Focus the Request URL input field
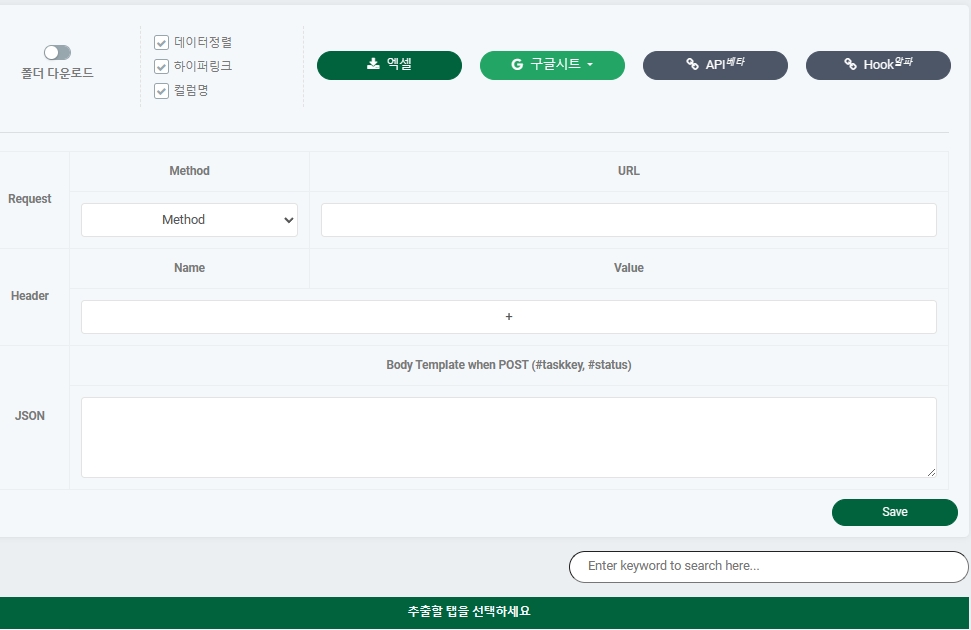 pos(628,220)
